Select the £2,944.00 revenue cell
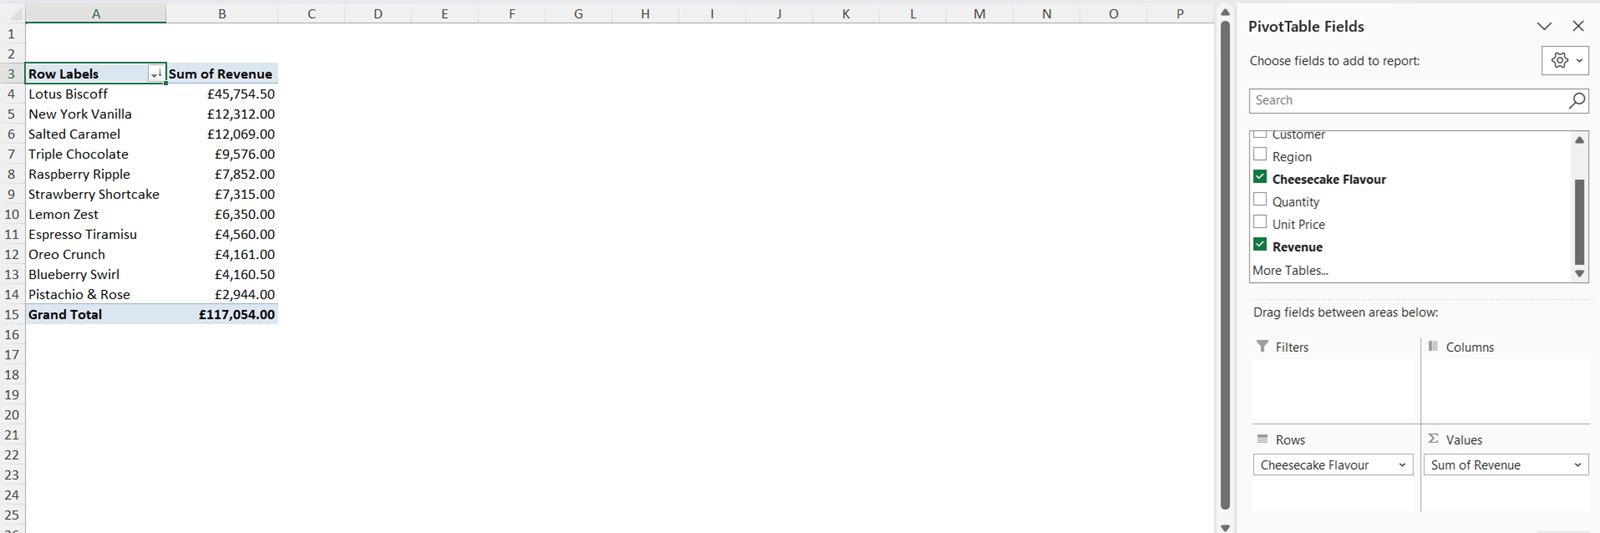Image resolution: width=1600 pixels, height=533 pixels. [222, 294]
